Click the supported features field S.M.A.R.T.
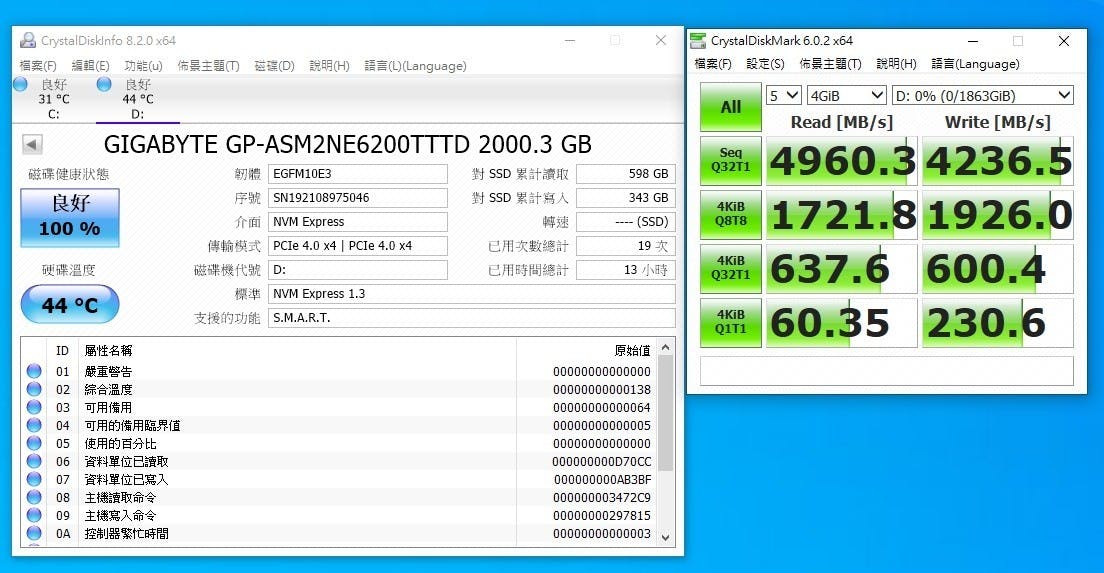 point(472,317)
